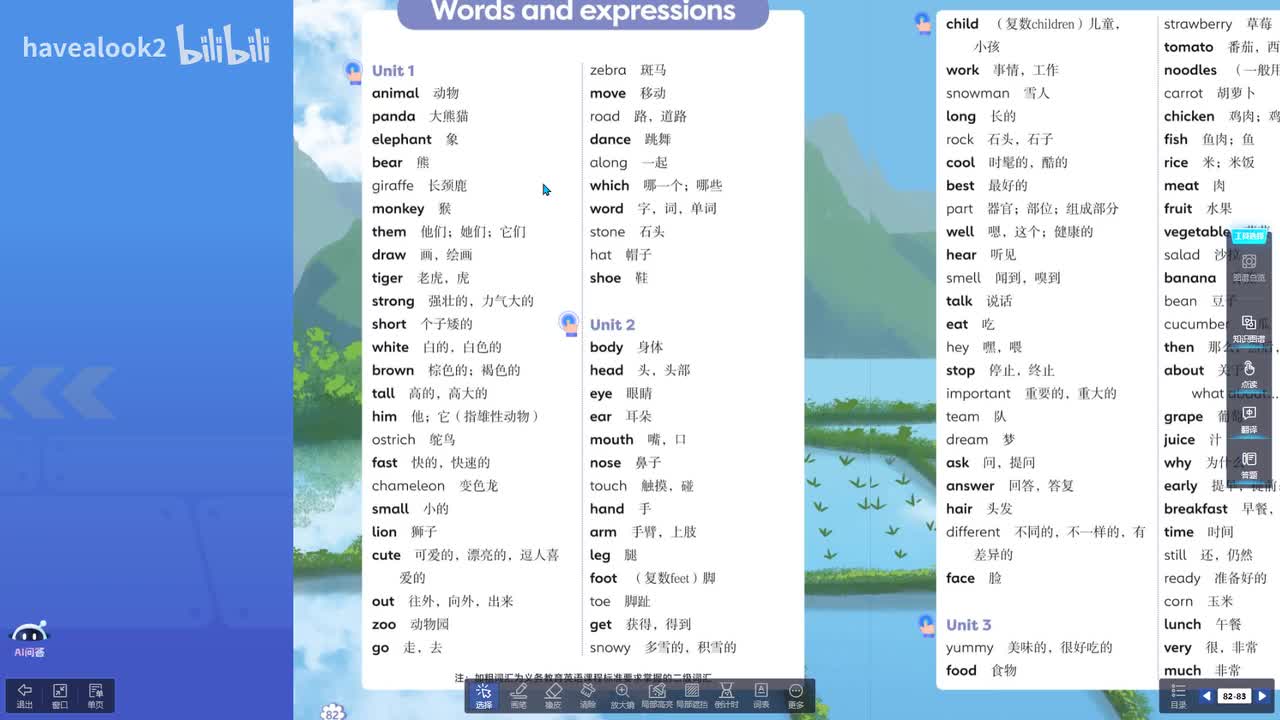Click the word 'which'
Viewport: 1280px width, 720px height.
tap(609, 185)
